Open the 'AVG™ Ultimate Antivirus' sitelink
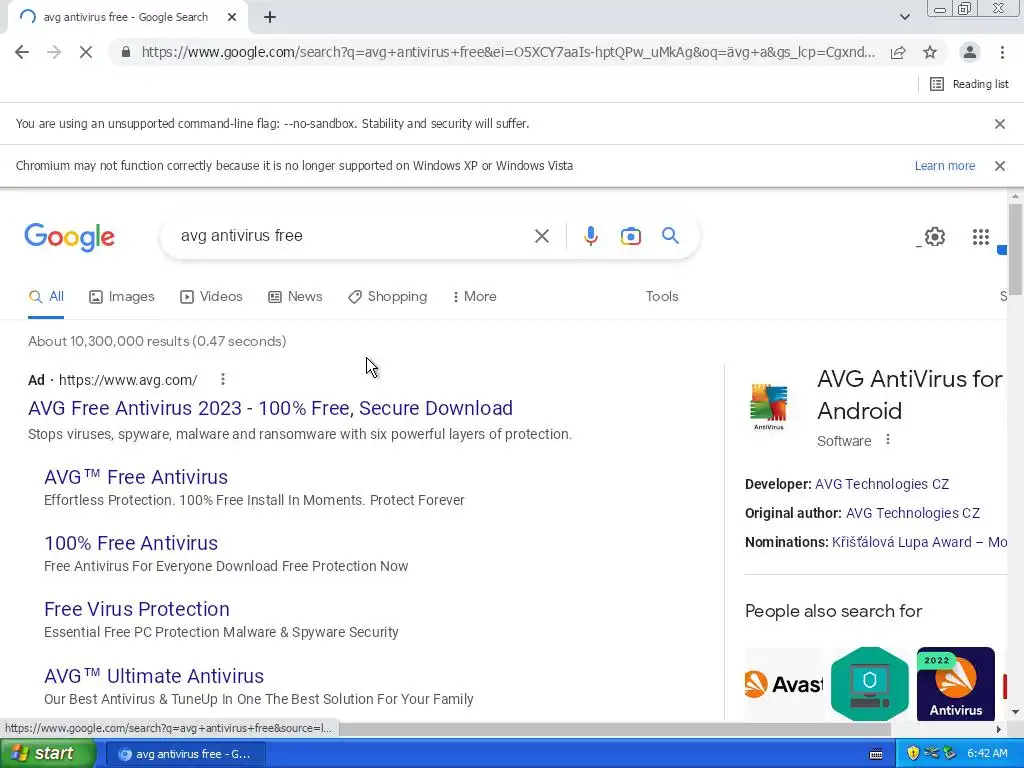 [153, 676]
